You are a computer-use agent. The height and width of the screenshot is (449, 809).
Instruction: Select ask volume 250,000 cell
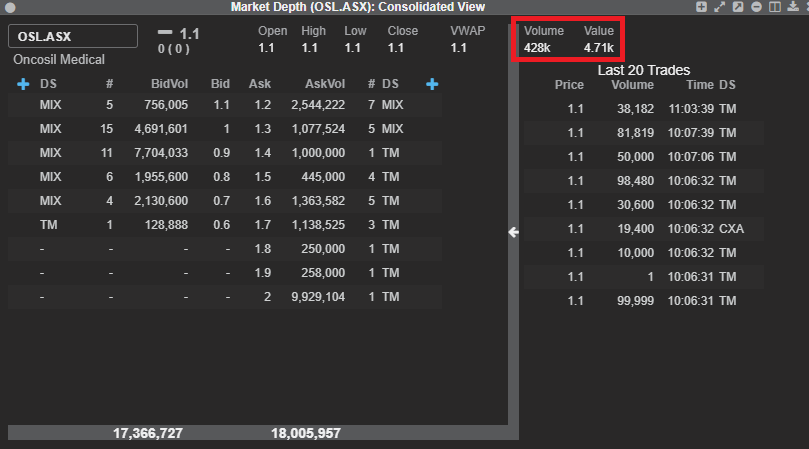(323, 249)
